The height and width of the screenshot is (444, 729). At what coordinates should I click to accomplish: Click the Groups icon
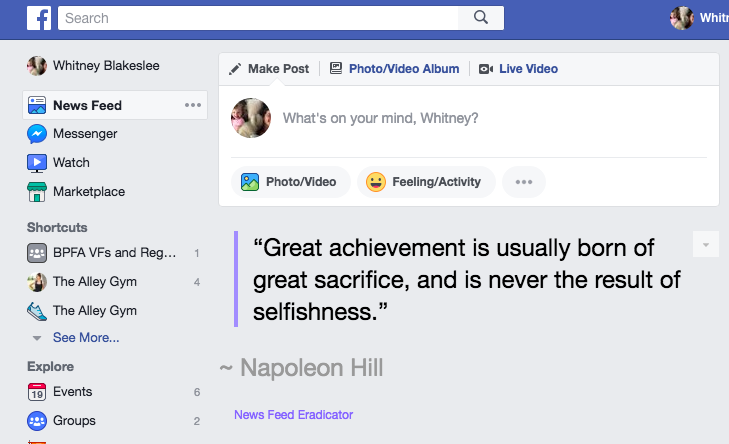(37, 421)
